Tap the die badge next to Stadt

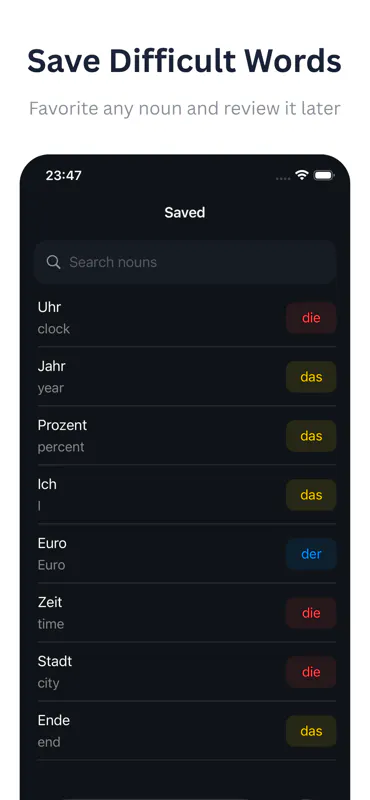(x=311, y=672)
